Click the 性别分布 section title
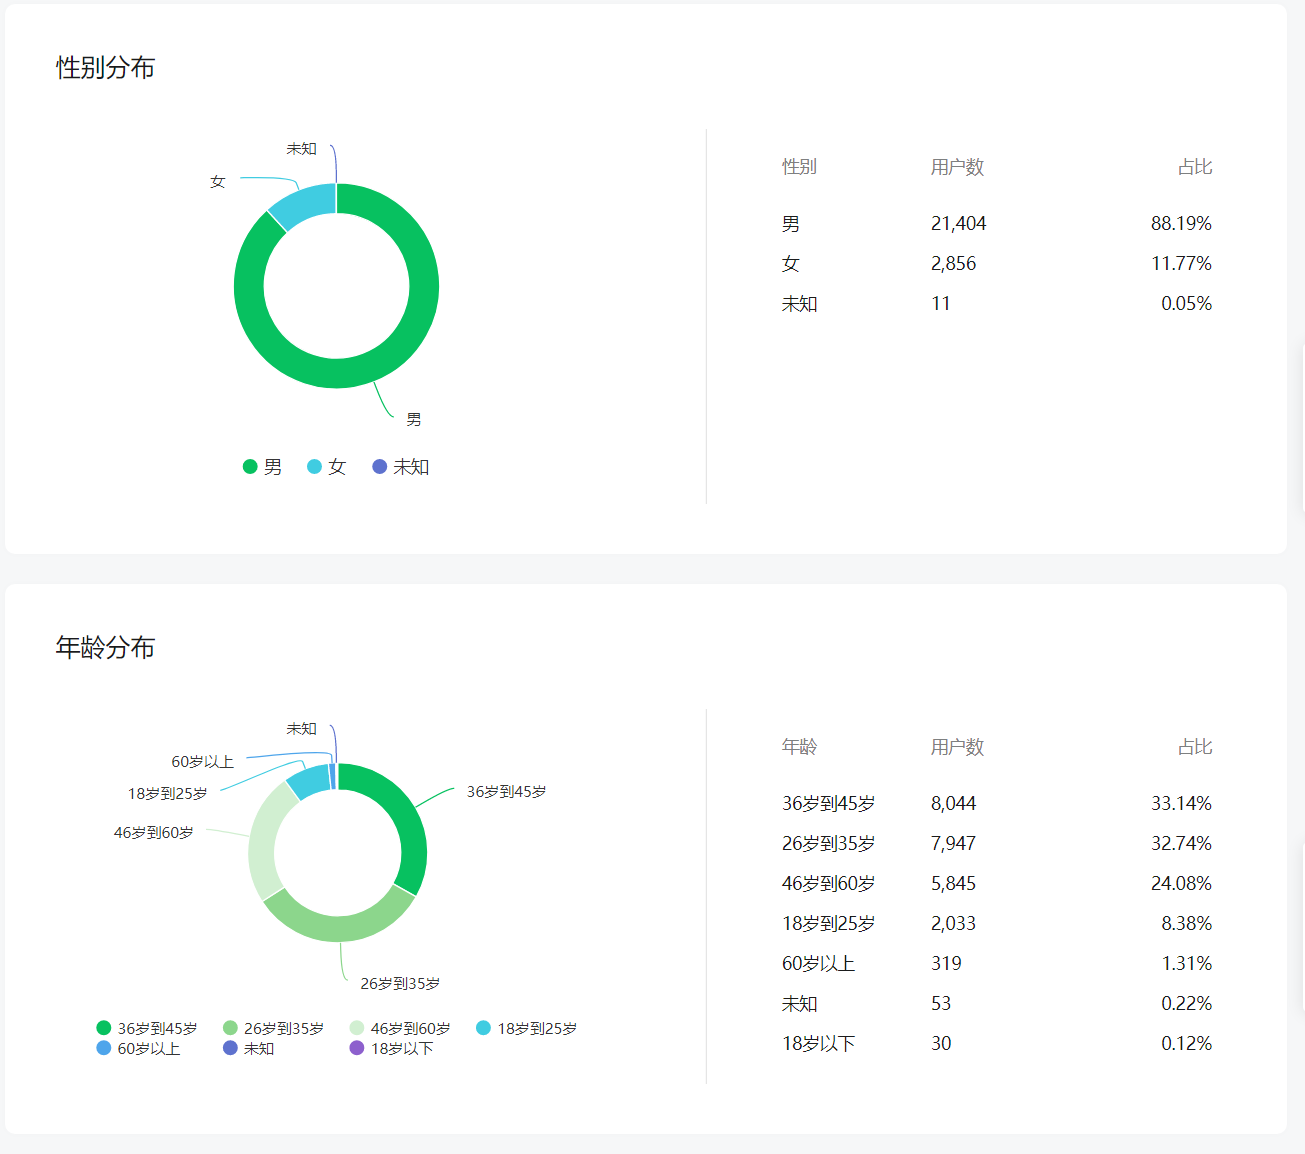The image size is (1305, 1154). (105, 68)
